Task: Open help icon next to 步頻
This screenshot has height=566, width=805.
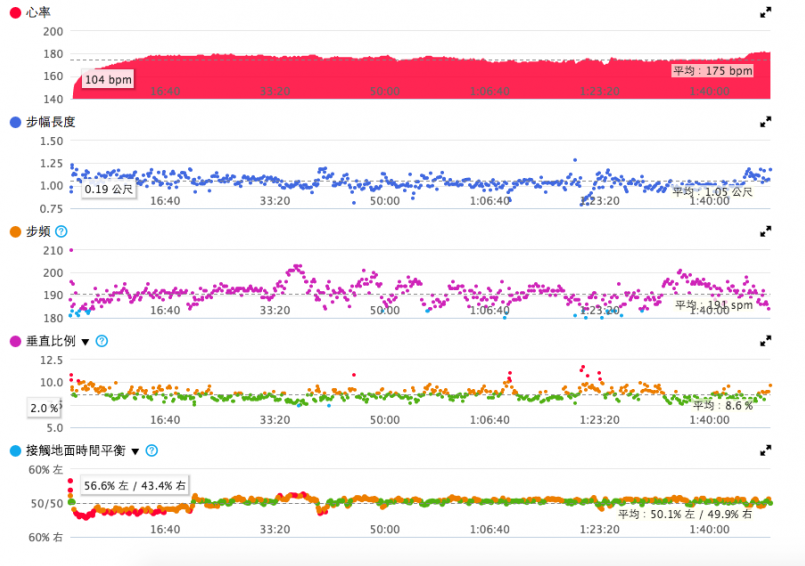Action: coord(61,231)
